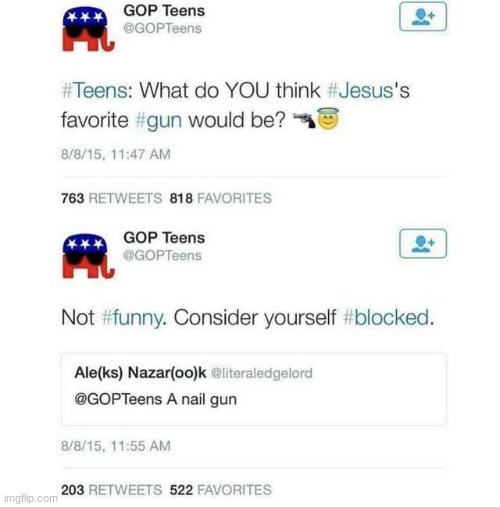Open the @literaledgelord profile handle
The image size is (500, 507).
coord(262,373)
